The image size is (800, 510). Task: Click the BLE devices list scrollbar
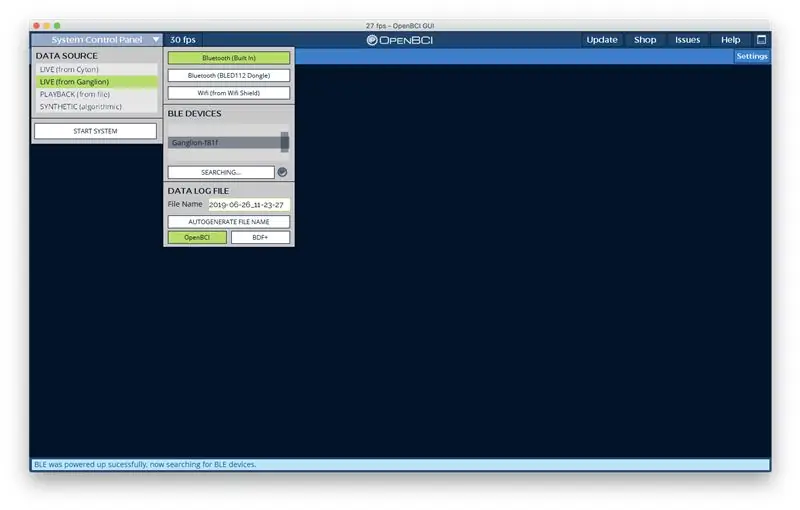[285, 142]
